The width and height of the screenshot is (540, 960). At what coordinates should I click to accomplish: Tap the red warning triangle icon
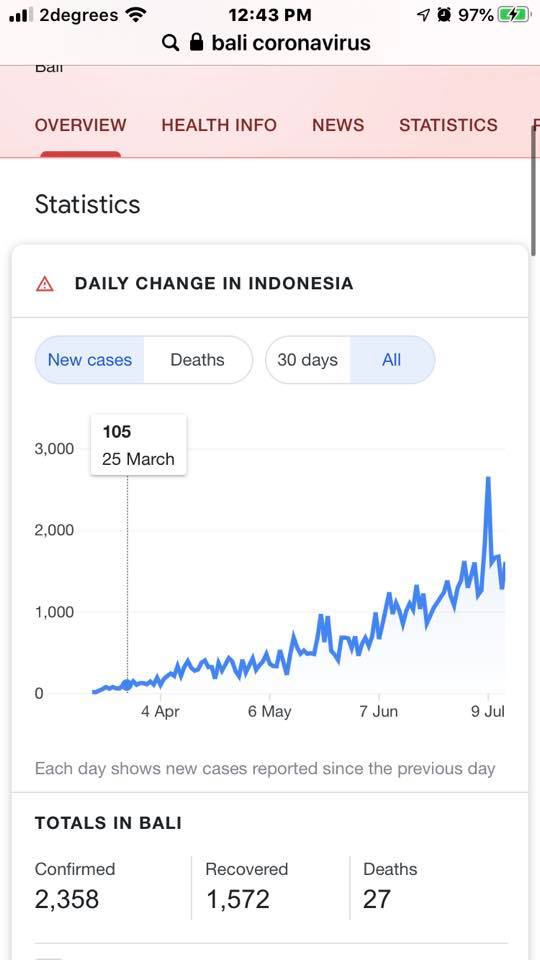coord(45,284)
